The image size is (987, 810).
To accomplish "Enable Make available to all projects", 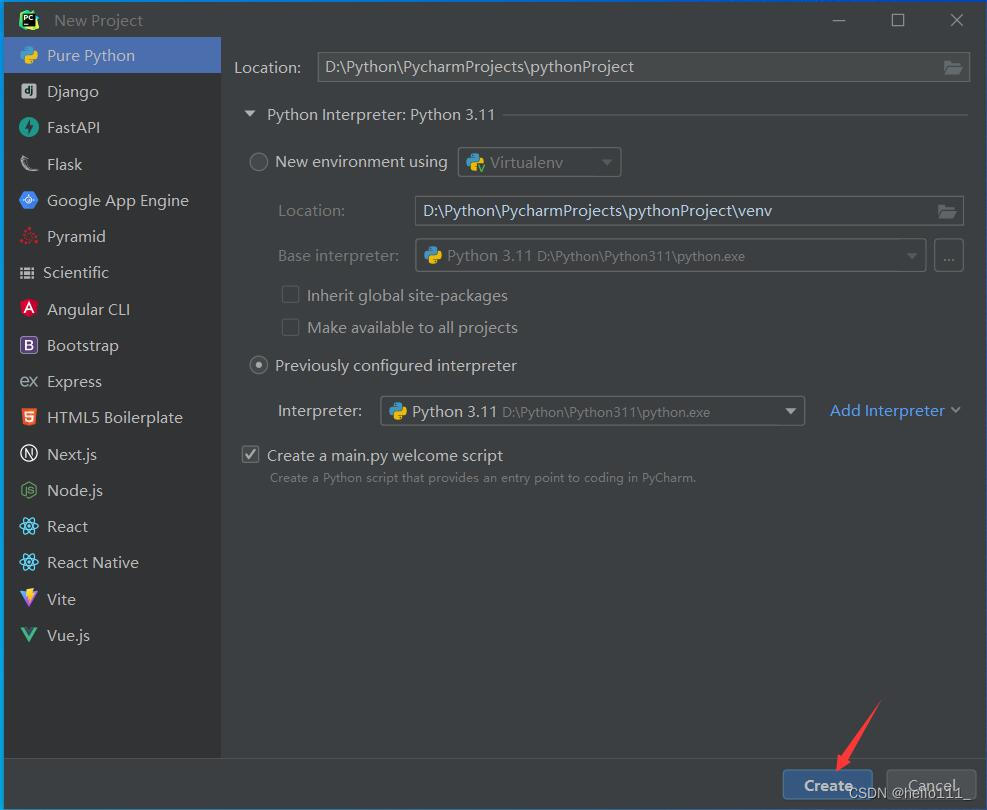I will click(290, 327).
